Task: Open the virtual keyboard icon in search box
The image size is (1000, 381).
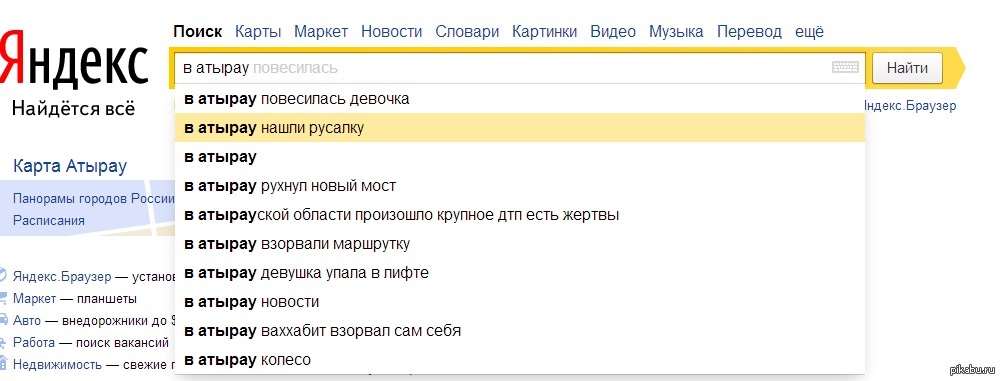Action: point(845,67)
